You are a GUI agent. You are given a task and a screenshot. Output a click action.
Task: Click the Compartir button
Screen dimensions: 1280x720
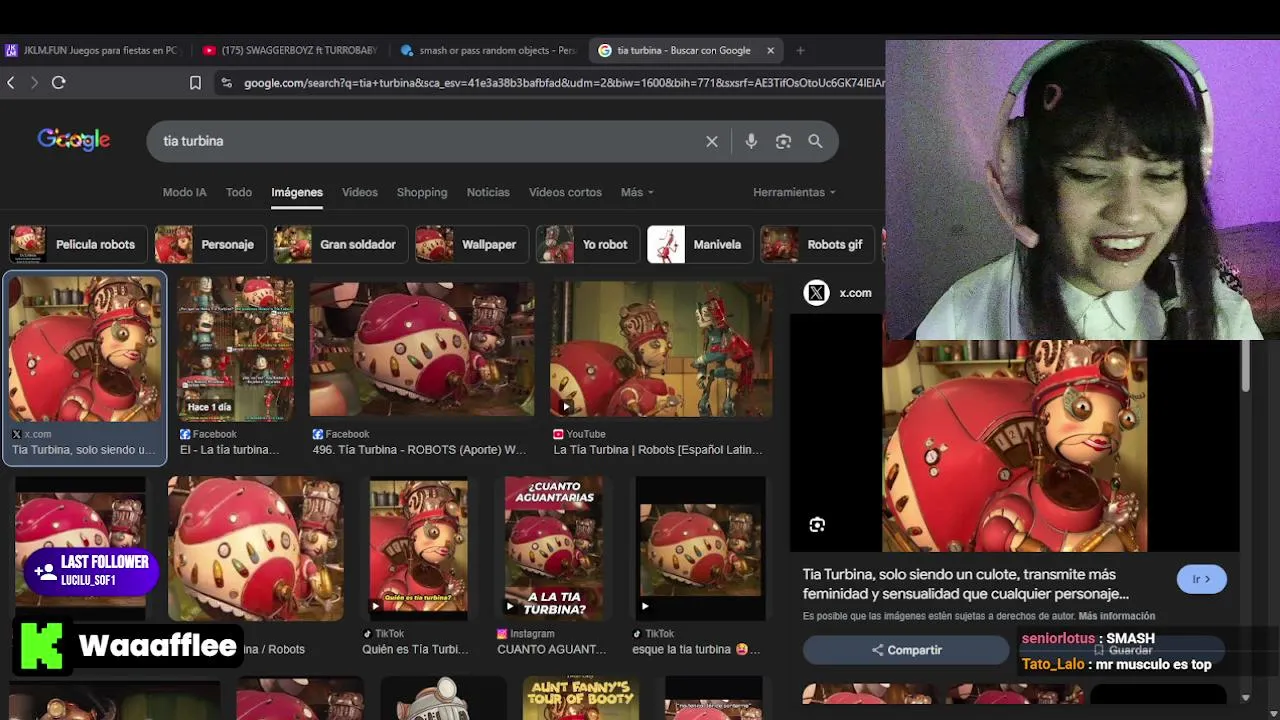(x=906, y=650)
